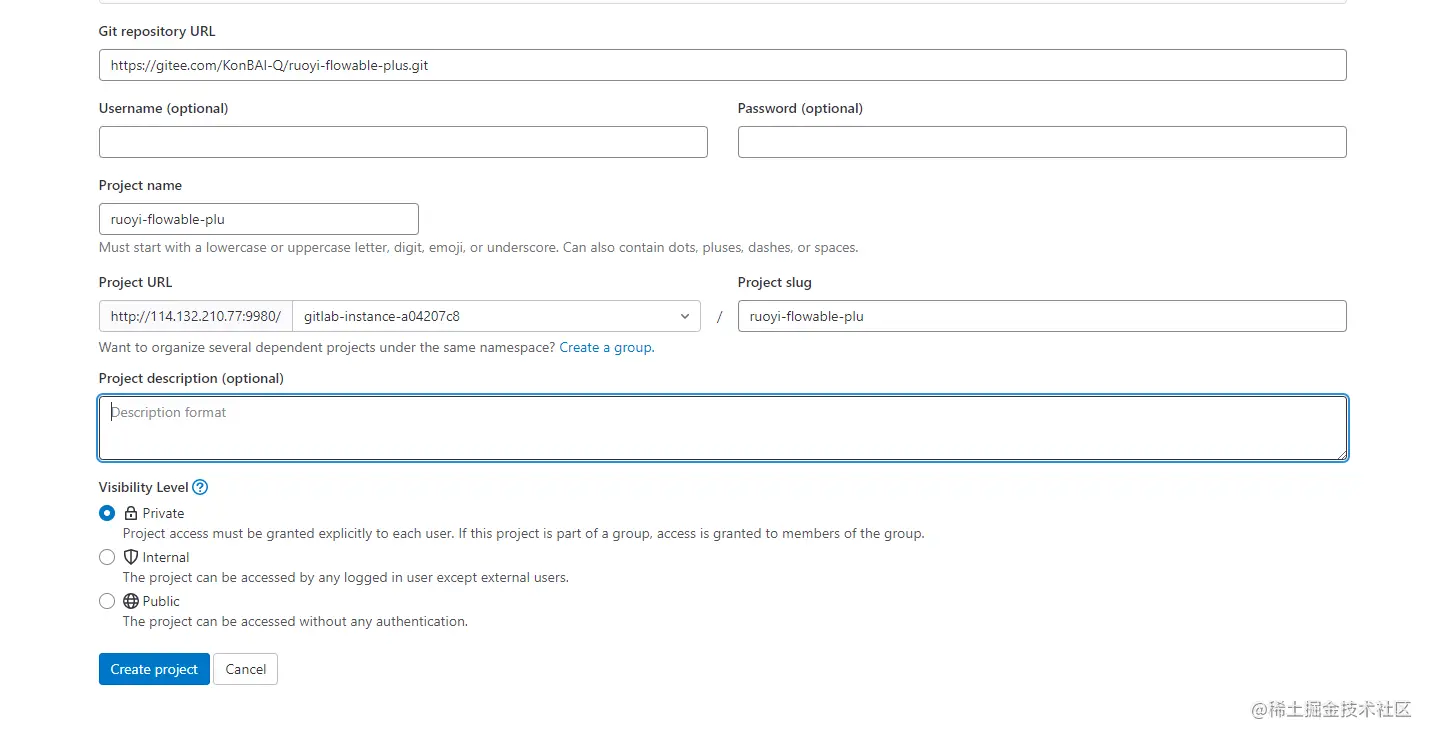Open the gitlab-instance namespace dropdown

click(490, 316)
